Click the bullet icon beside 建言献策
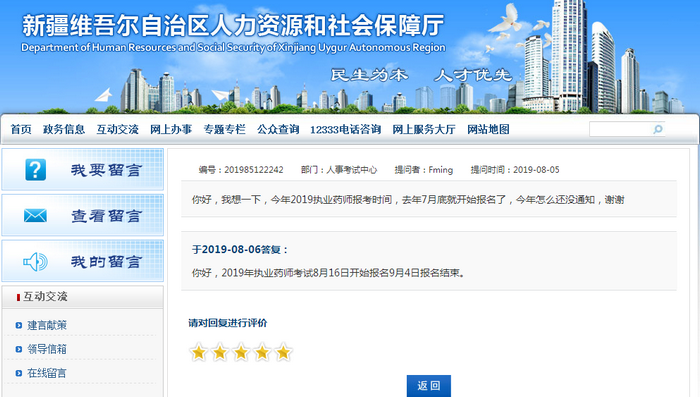Image resolution: width=700 pixels, height=397 pixels. [x=19, y=325]
